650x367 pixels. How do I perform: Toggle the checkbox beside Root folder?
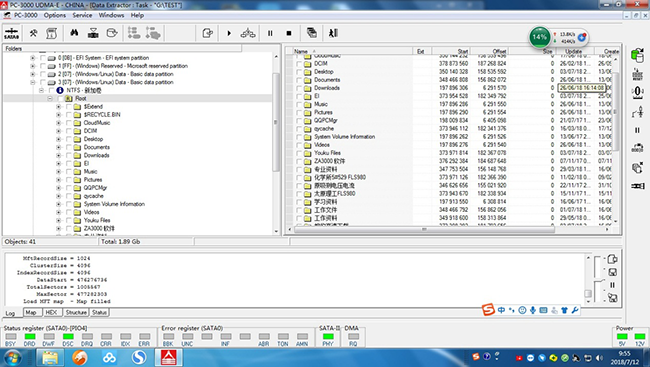[60, 99]
